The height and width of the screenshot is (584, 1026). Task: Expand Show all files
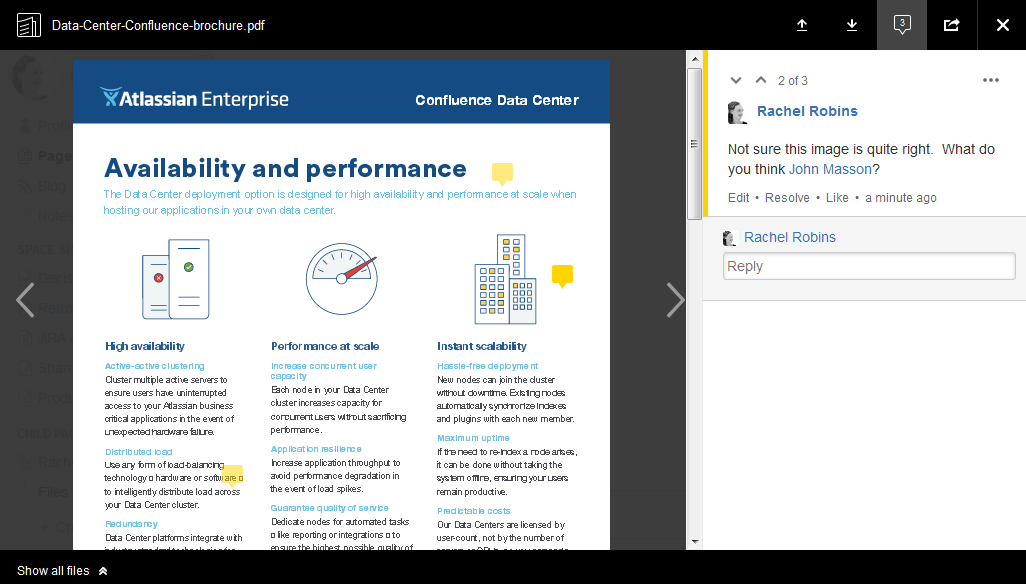(x=62, y=571)
